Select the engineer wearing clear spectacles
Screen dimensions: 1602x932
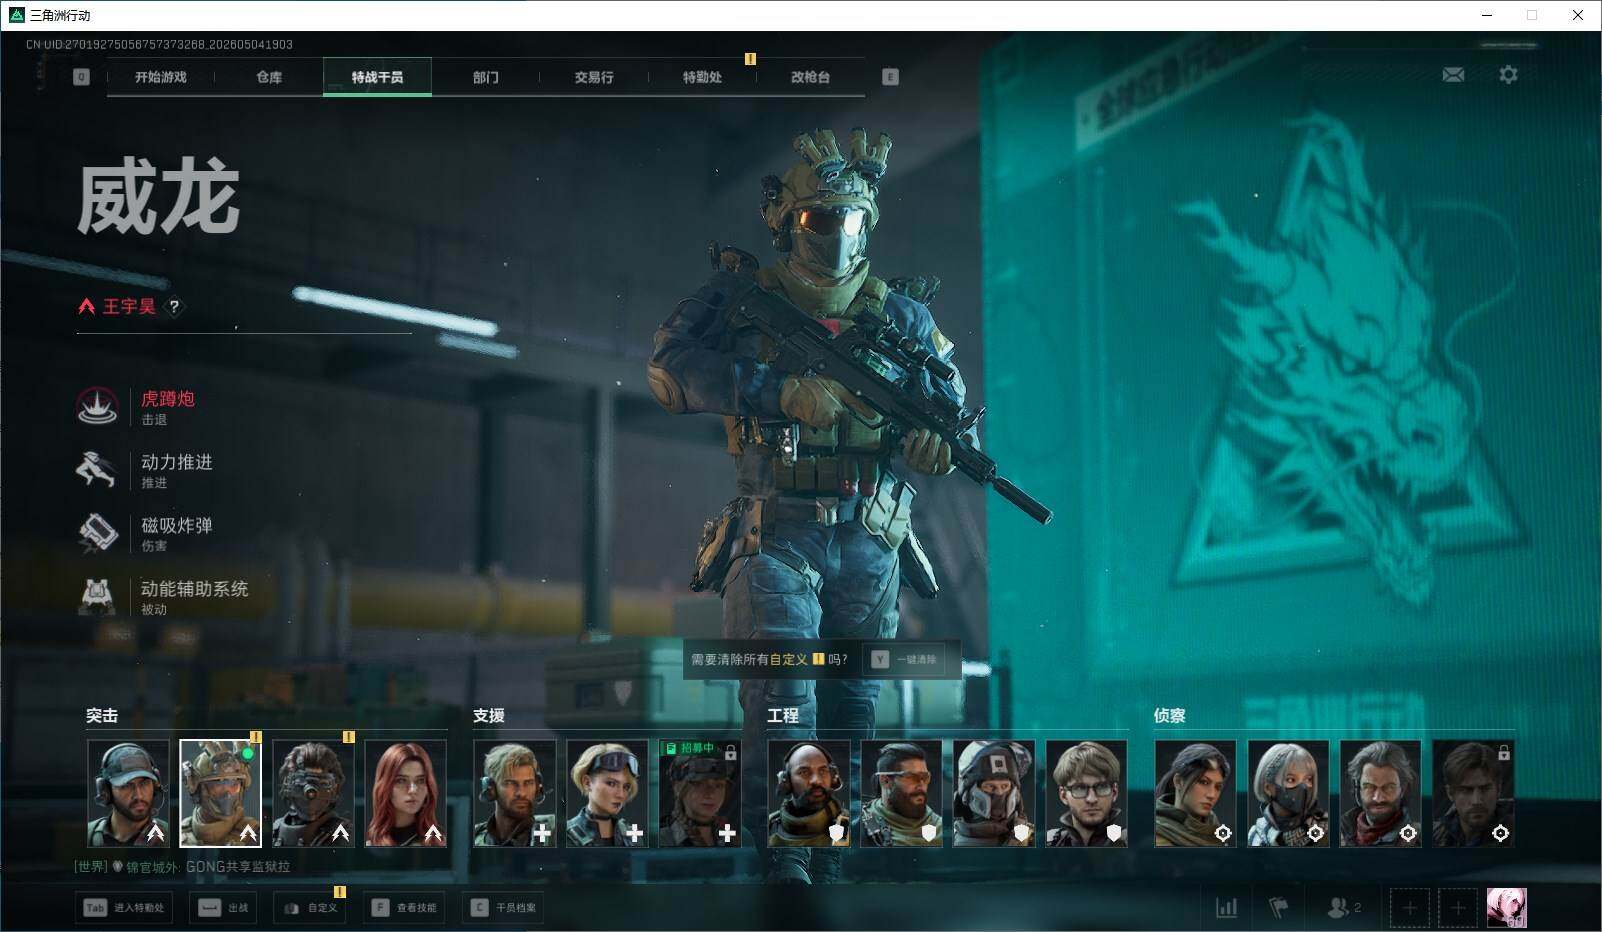pos(1086,793)
